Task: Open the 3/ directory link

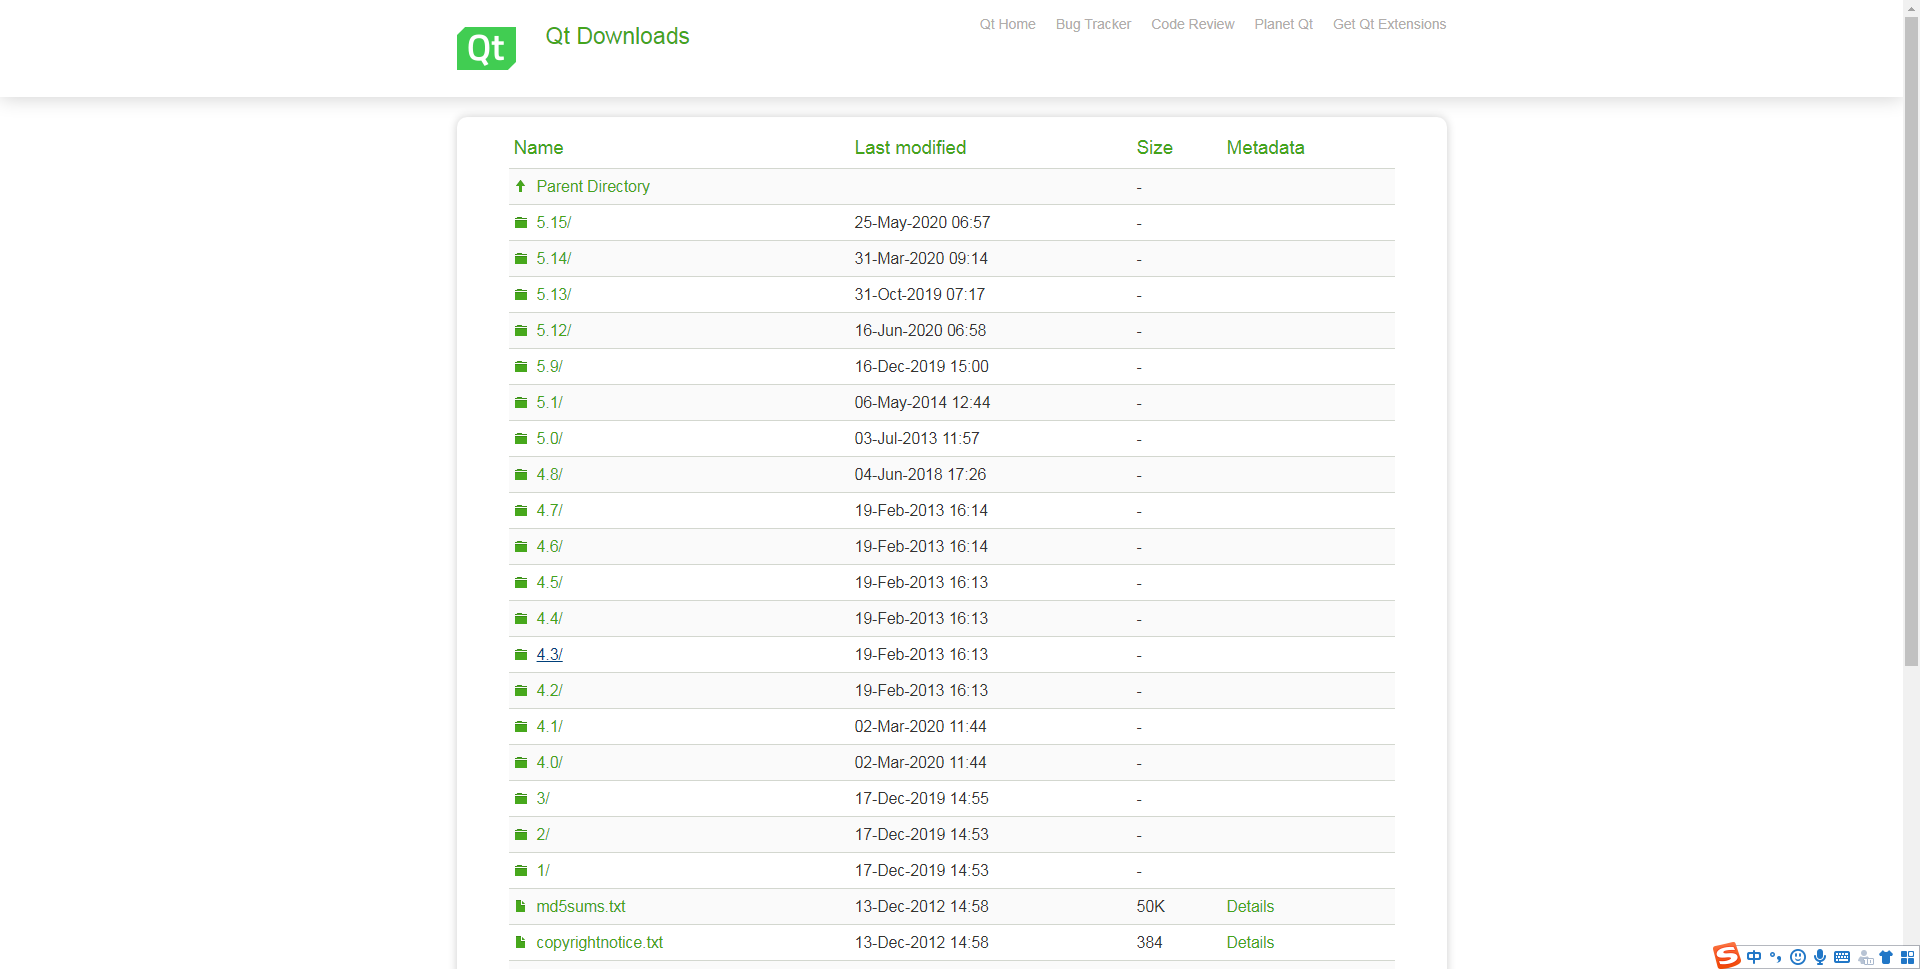Action: coord(543,798)
